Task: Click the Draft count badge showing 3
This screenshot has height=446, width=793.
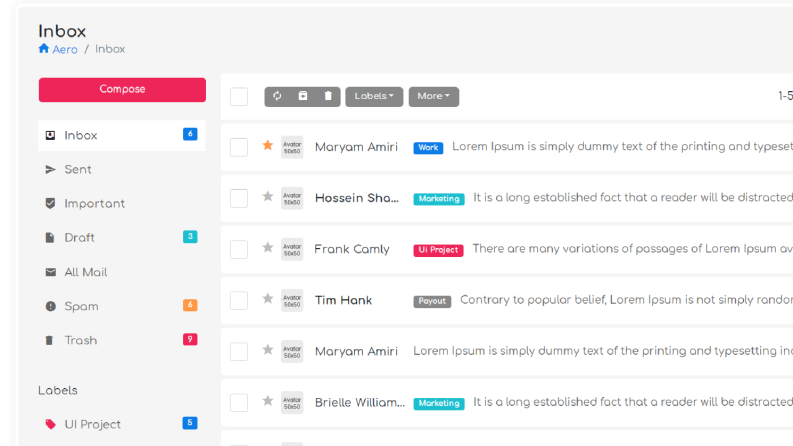Action: [x=190, y=236]
